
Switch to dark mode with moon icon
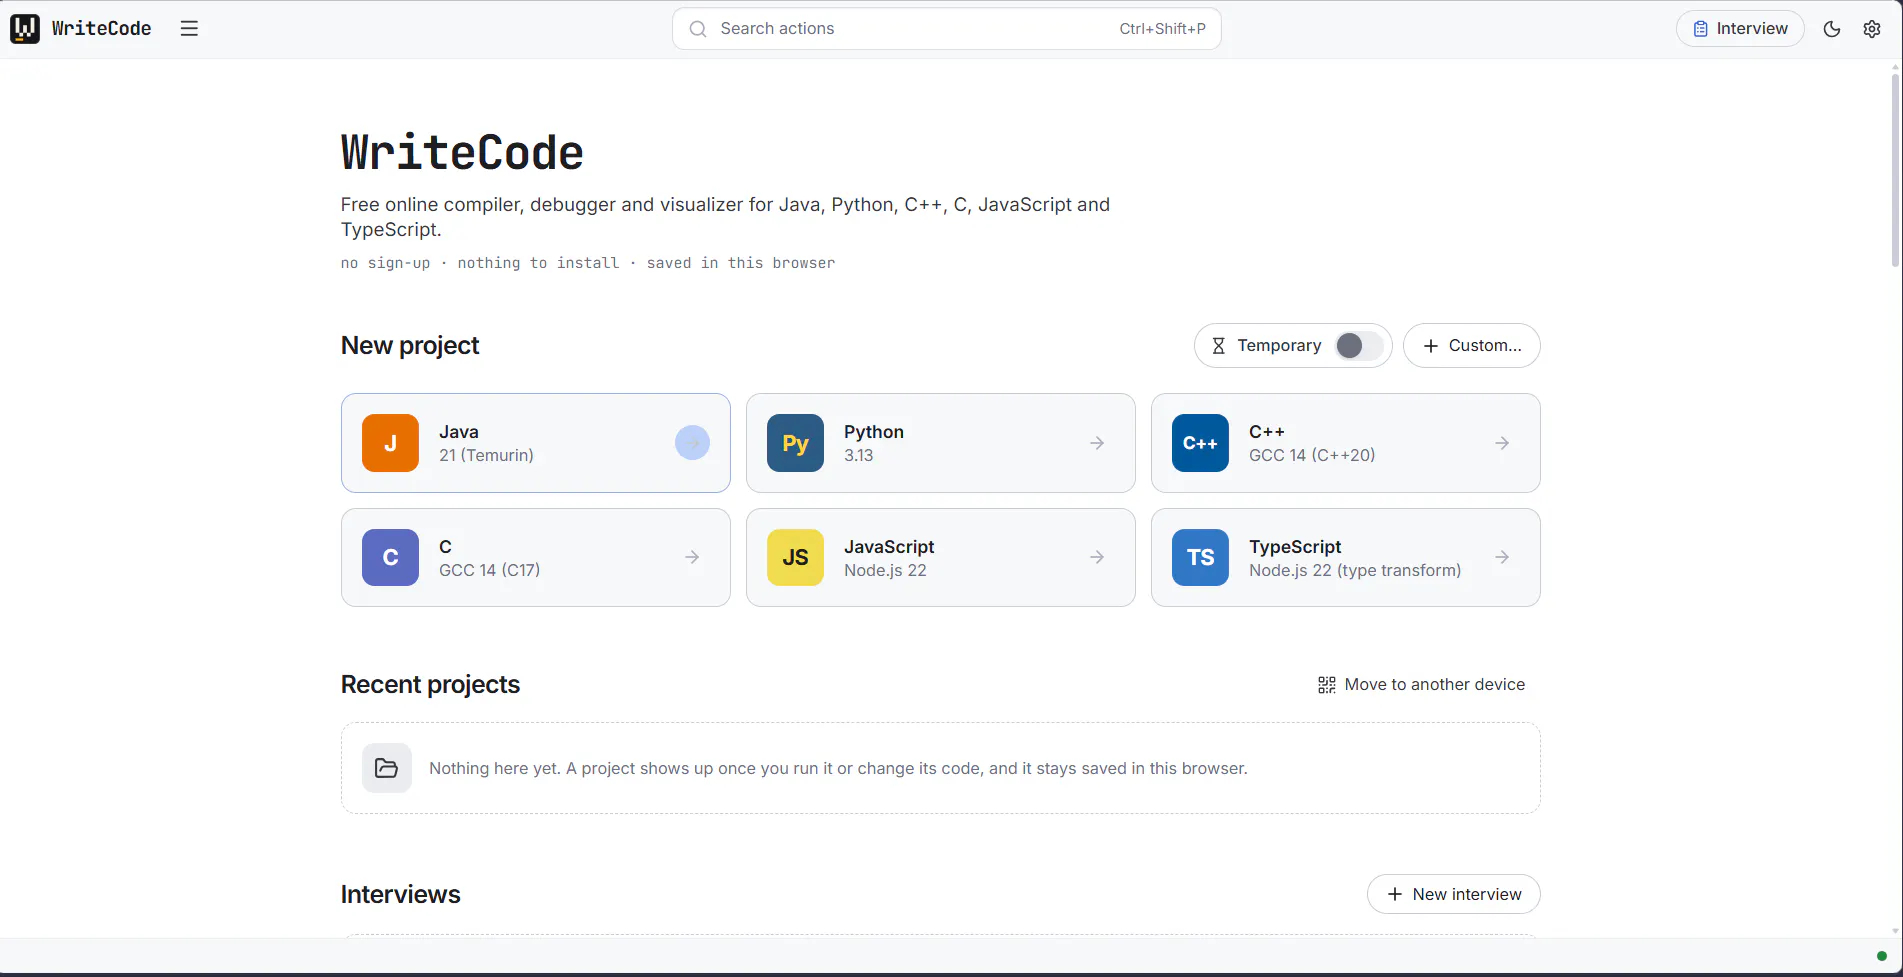[x=1832, y=29]
